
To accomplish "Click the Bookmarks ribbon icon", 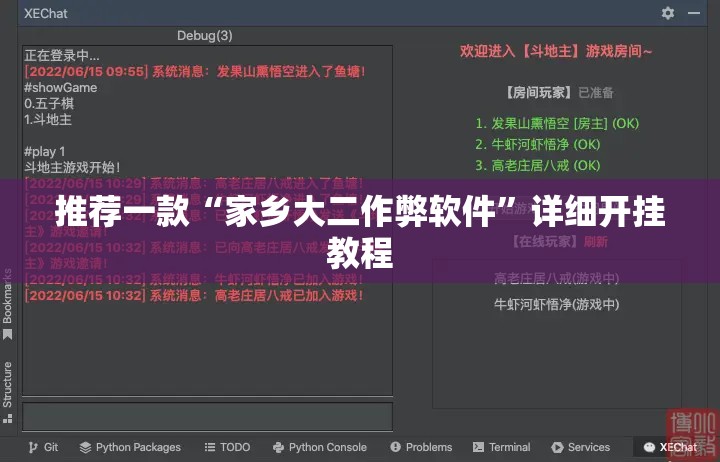I will tap(7, 334).
